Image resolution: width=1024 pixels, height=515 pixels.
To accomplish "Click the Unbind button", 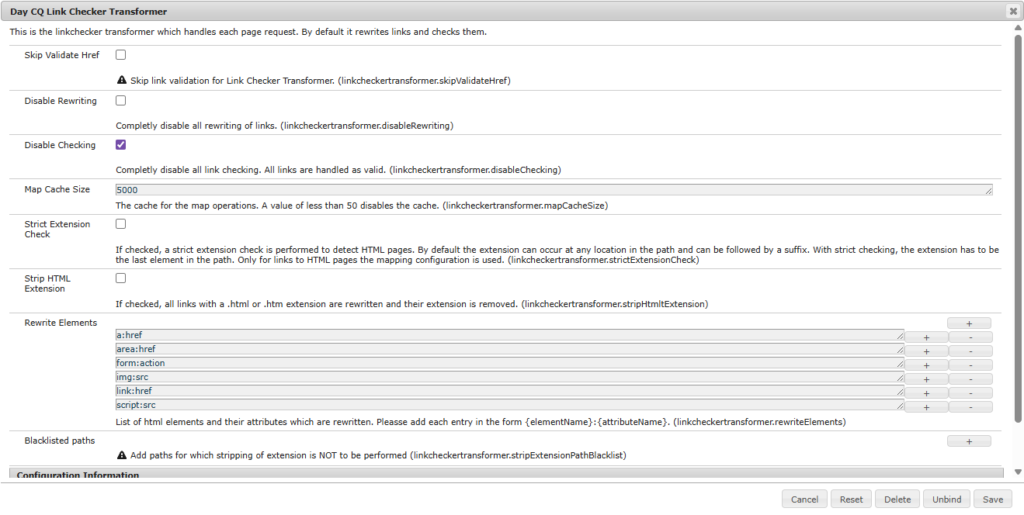I will (947, 499).
